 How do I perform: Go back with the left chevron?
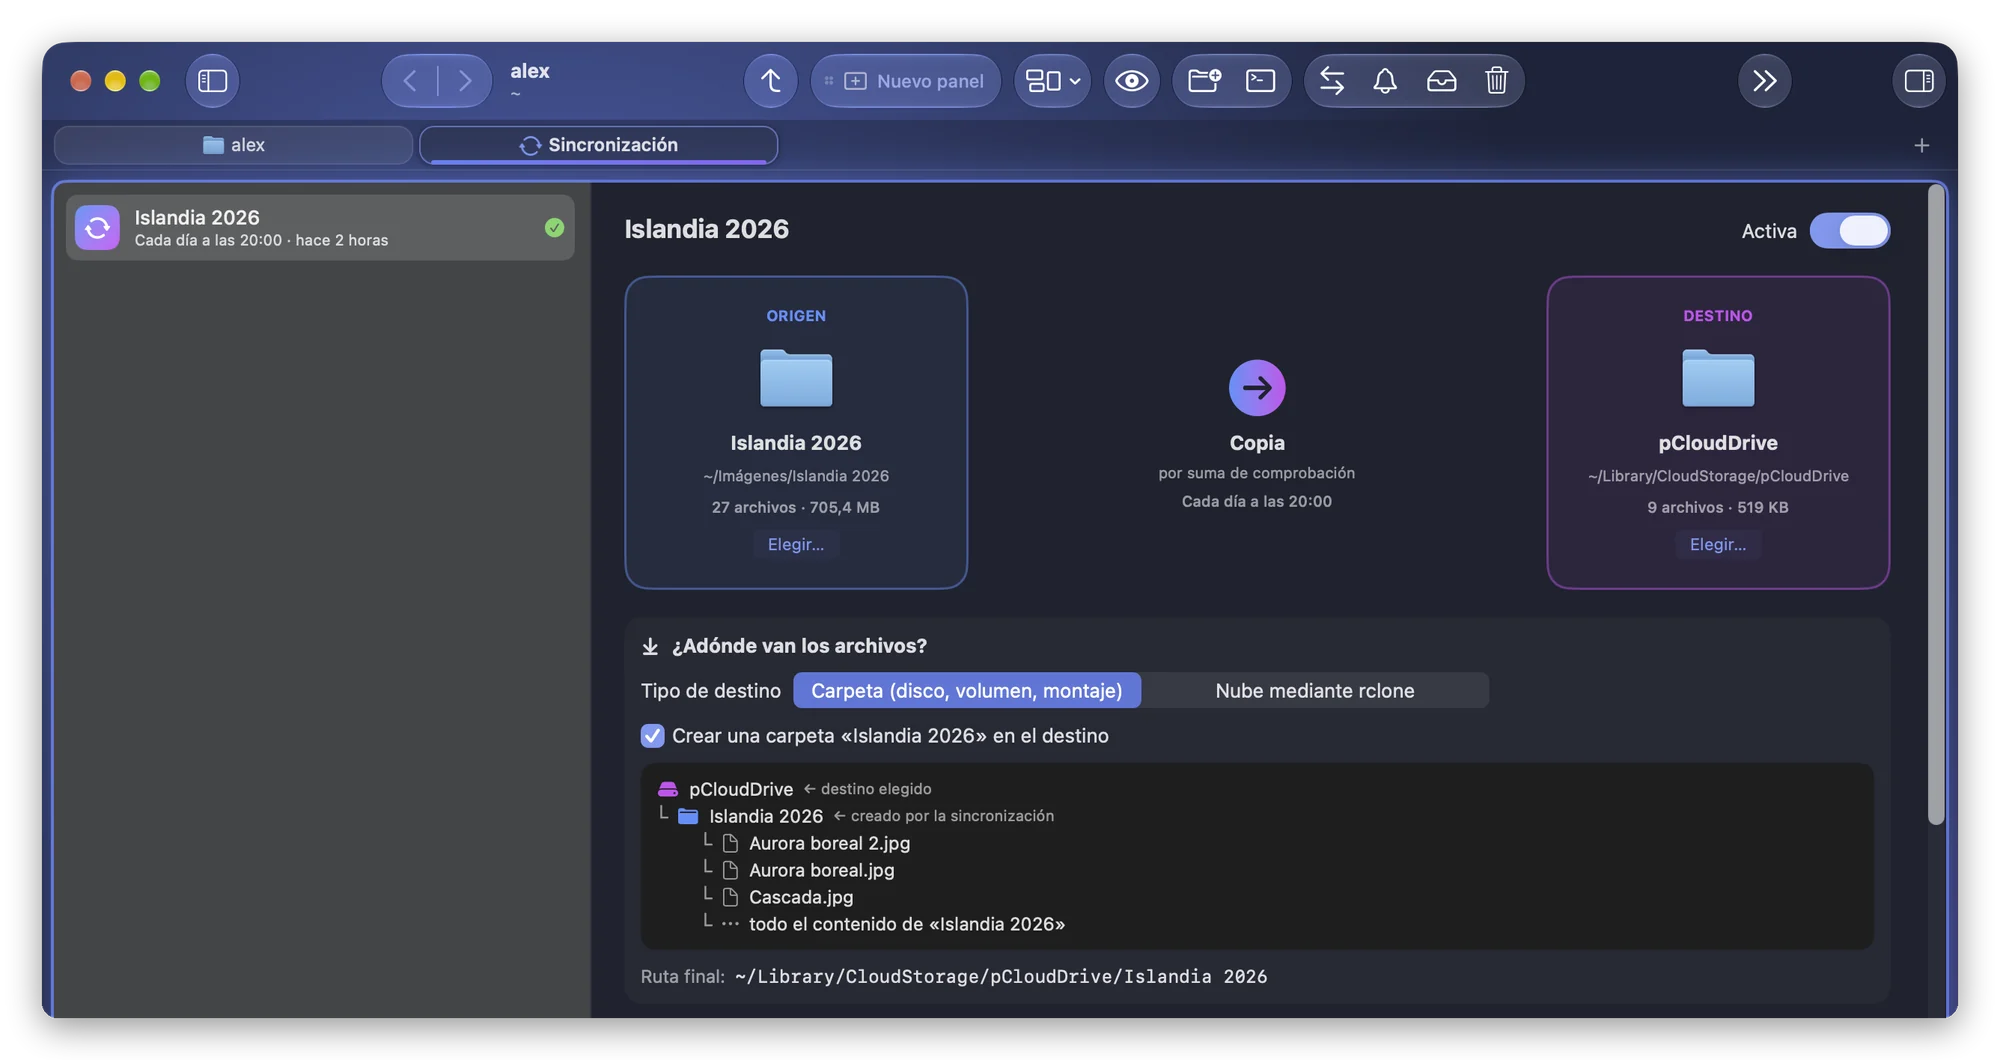(x=410, y=81)
